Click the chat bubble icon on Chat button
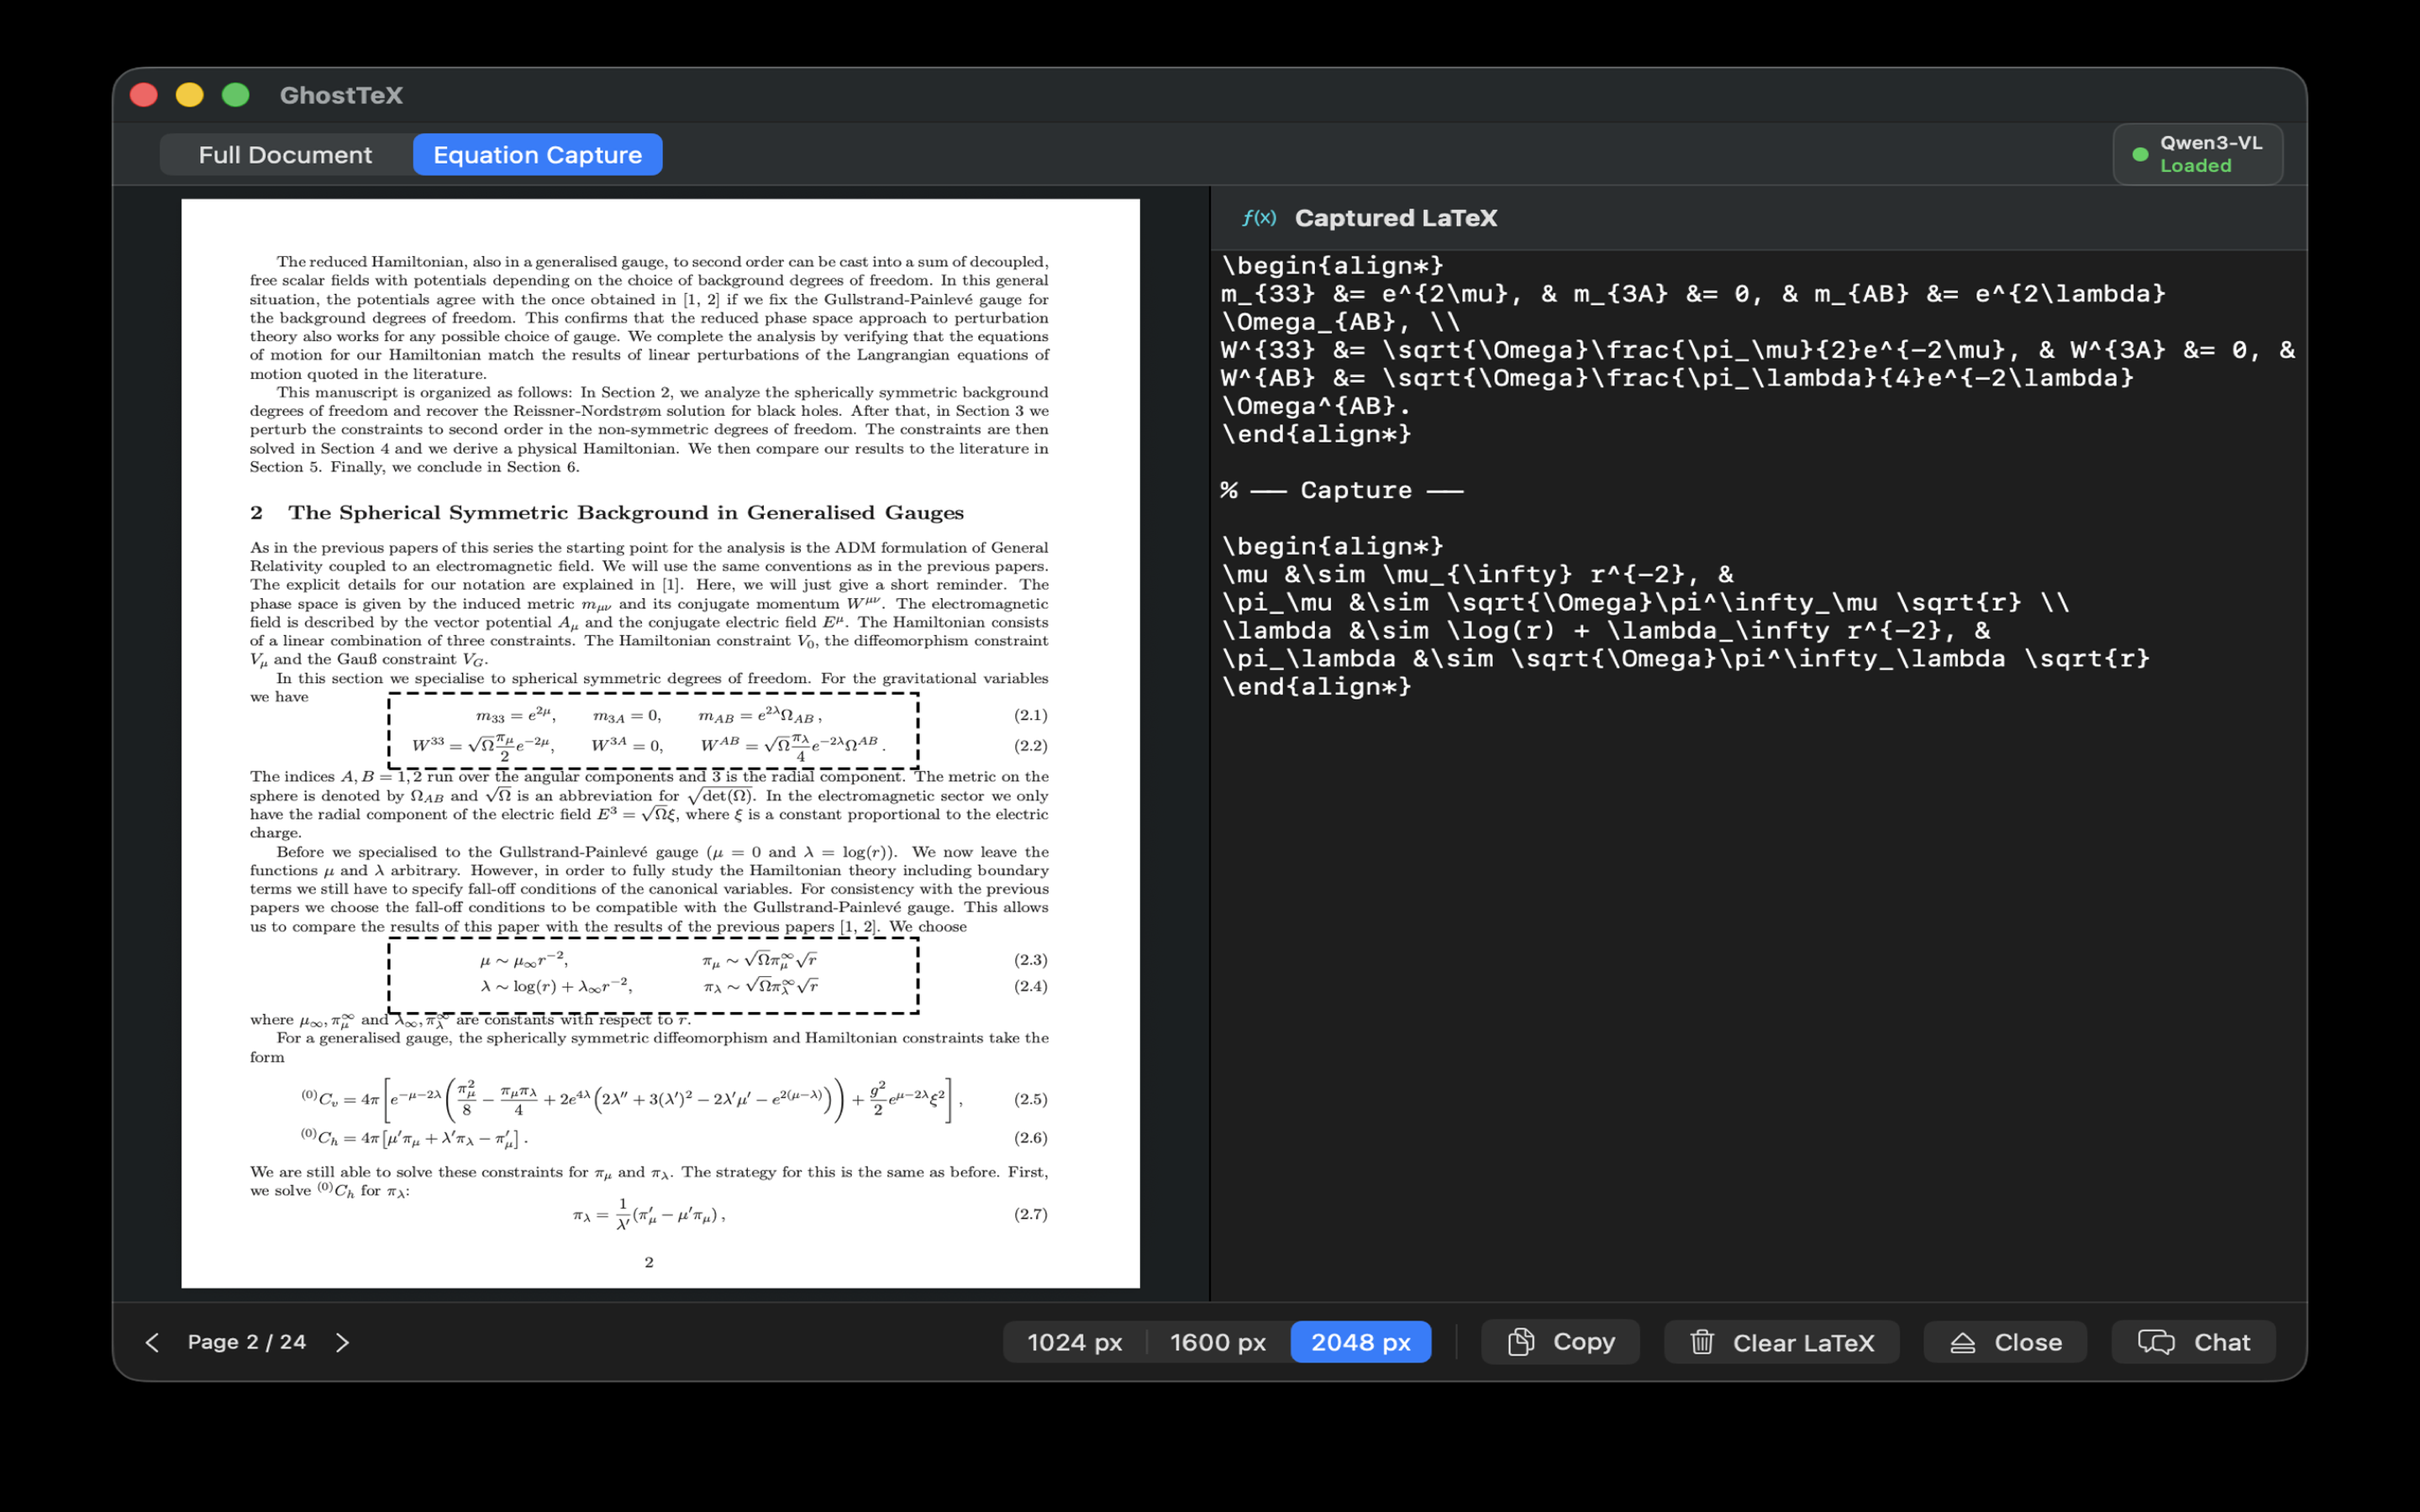This screenshot has height=1512, width=2420. [x=2156, y=1342]
